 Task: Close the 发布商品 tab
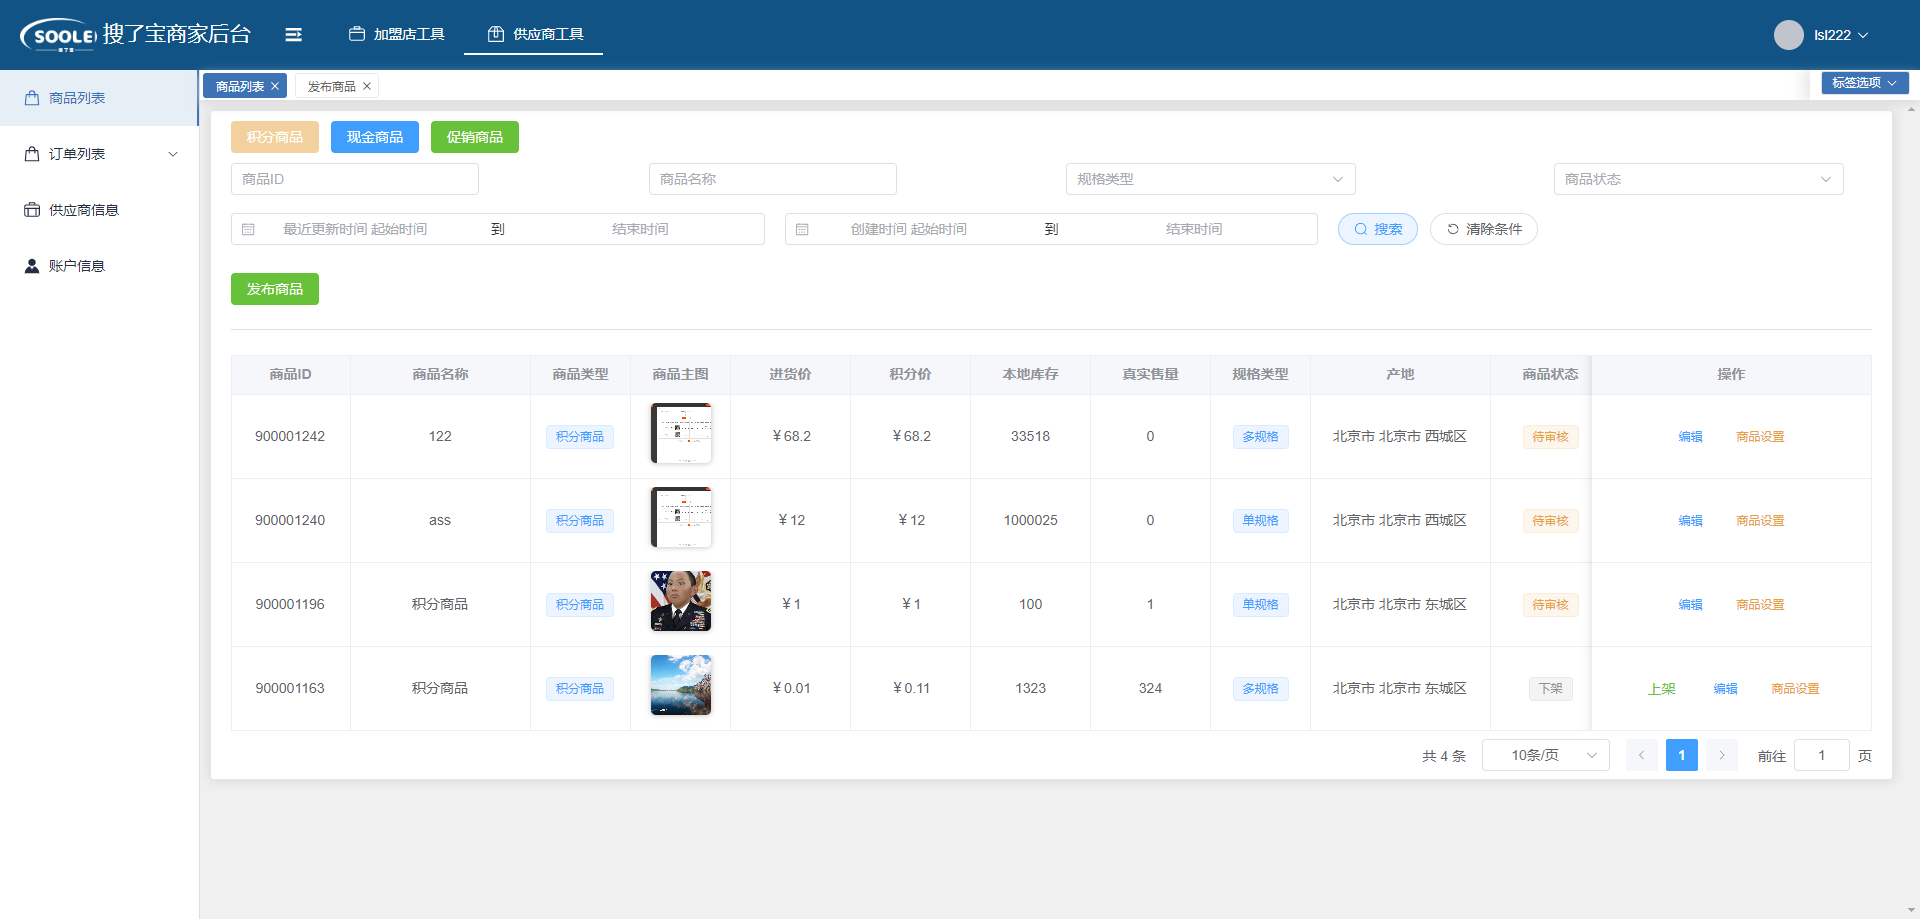pyautogui.click(x=367, y=86)
